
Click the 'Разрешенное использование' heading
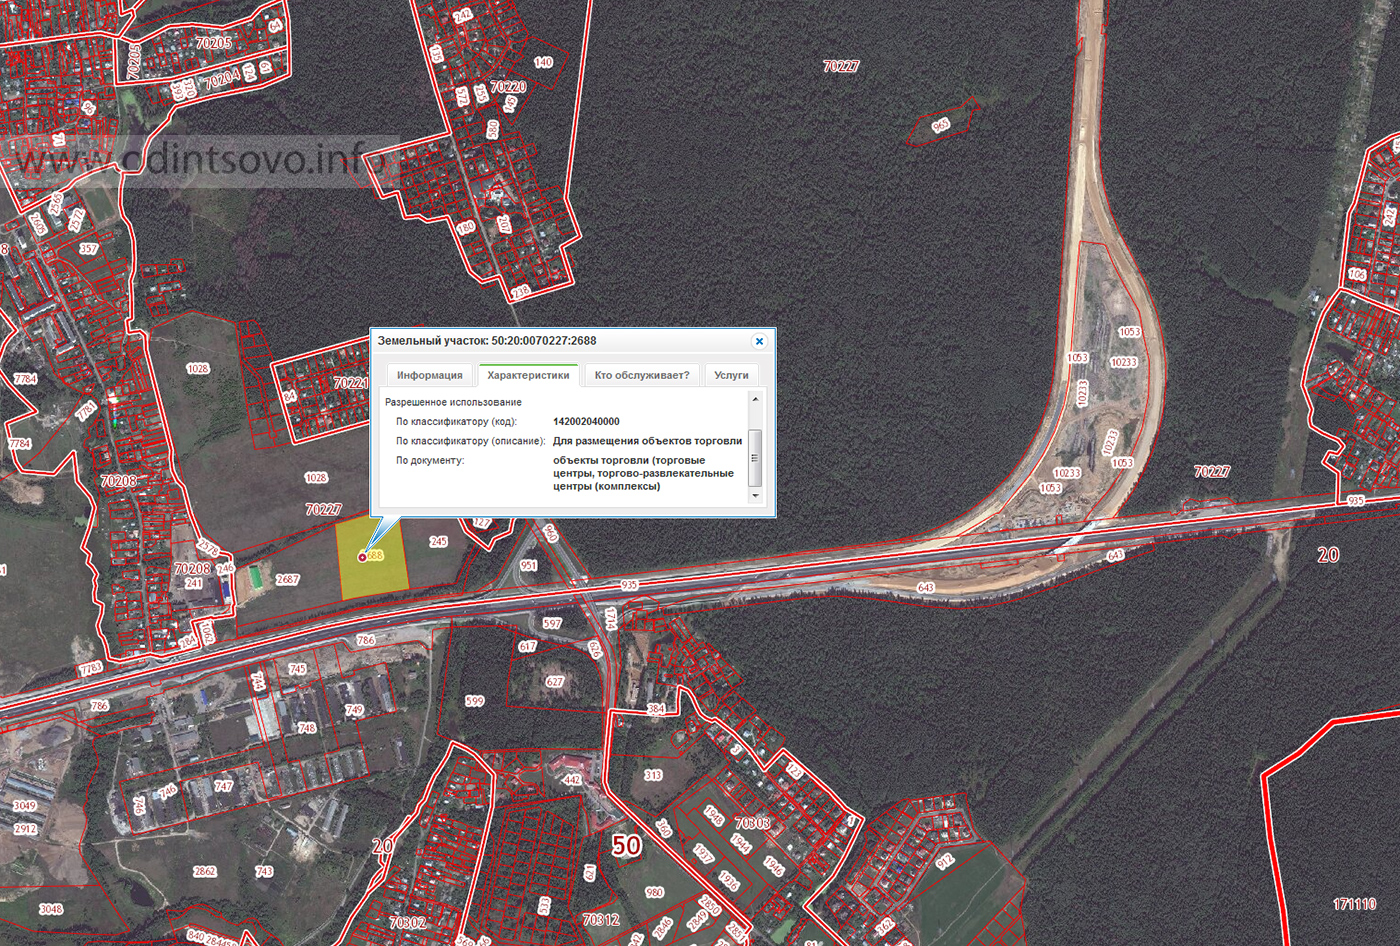tap(453, 402)
